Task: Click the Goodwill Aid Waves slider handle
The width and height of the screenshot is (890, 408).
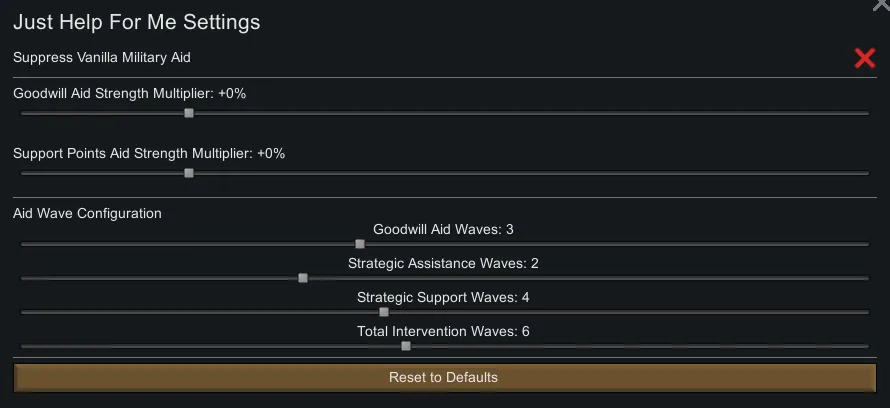Action: 360,244
